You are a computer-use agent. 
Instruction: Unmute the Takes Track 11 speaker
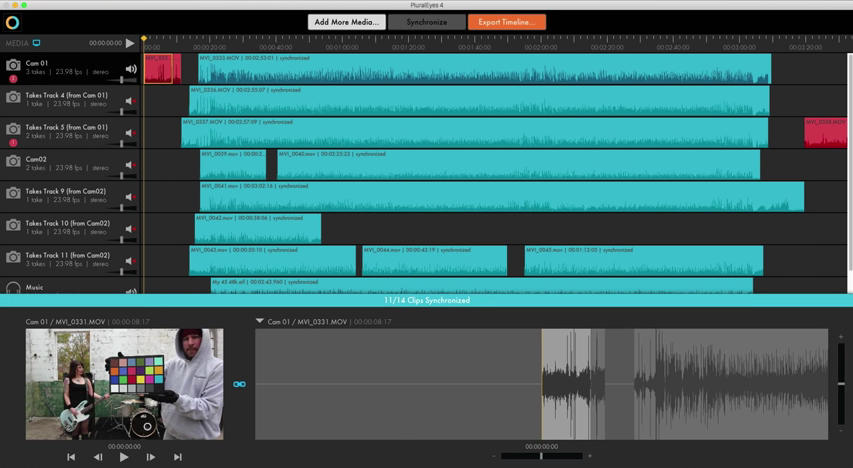pos(131,261)
